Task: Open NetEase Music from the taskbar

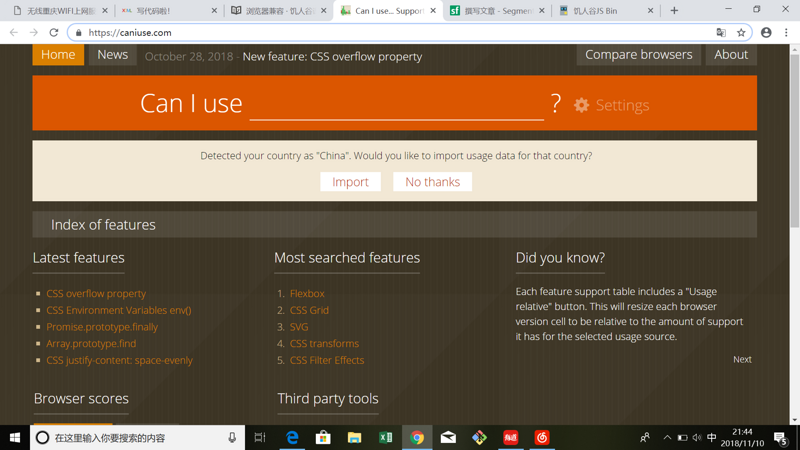Action: 542,438
